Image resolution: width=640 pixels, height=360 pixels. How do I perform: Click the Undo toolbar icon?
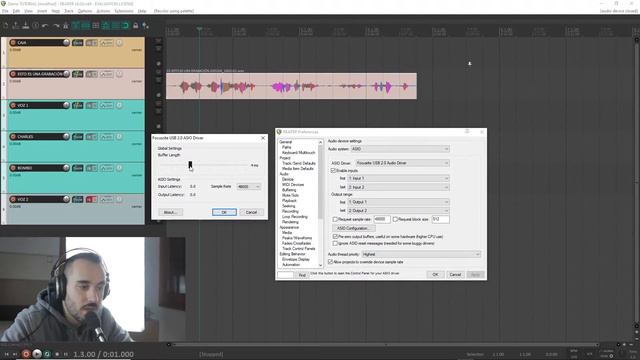[x=45, y=26]
